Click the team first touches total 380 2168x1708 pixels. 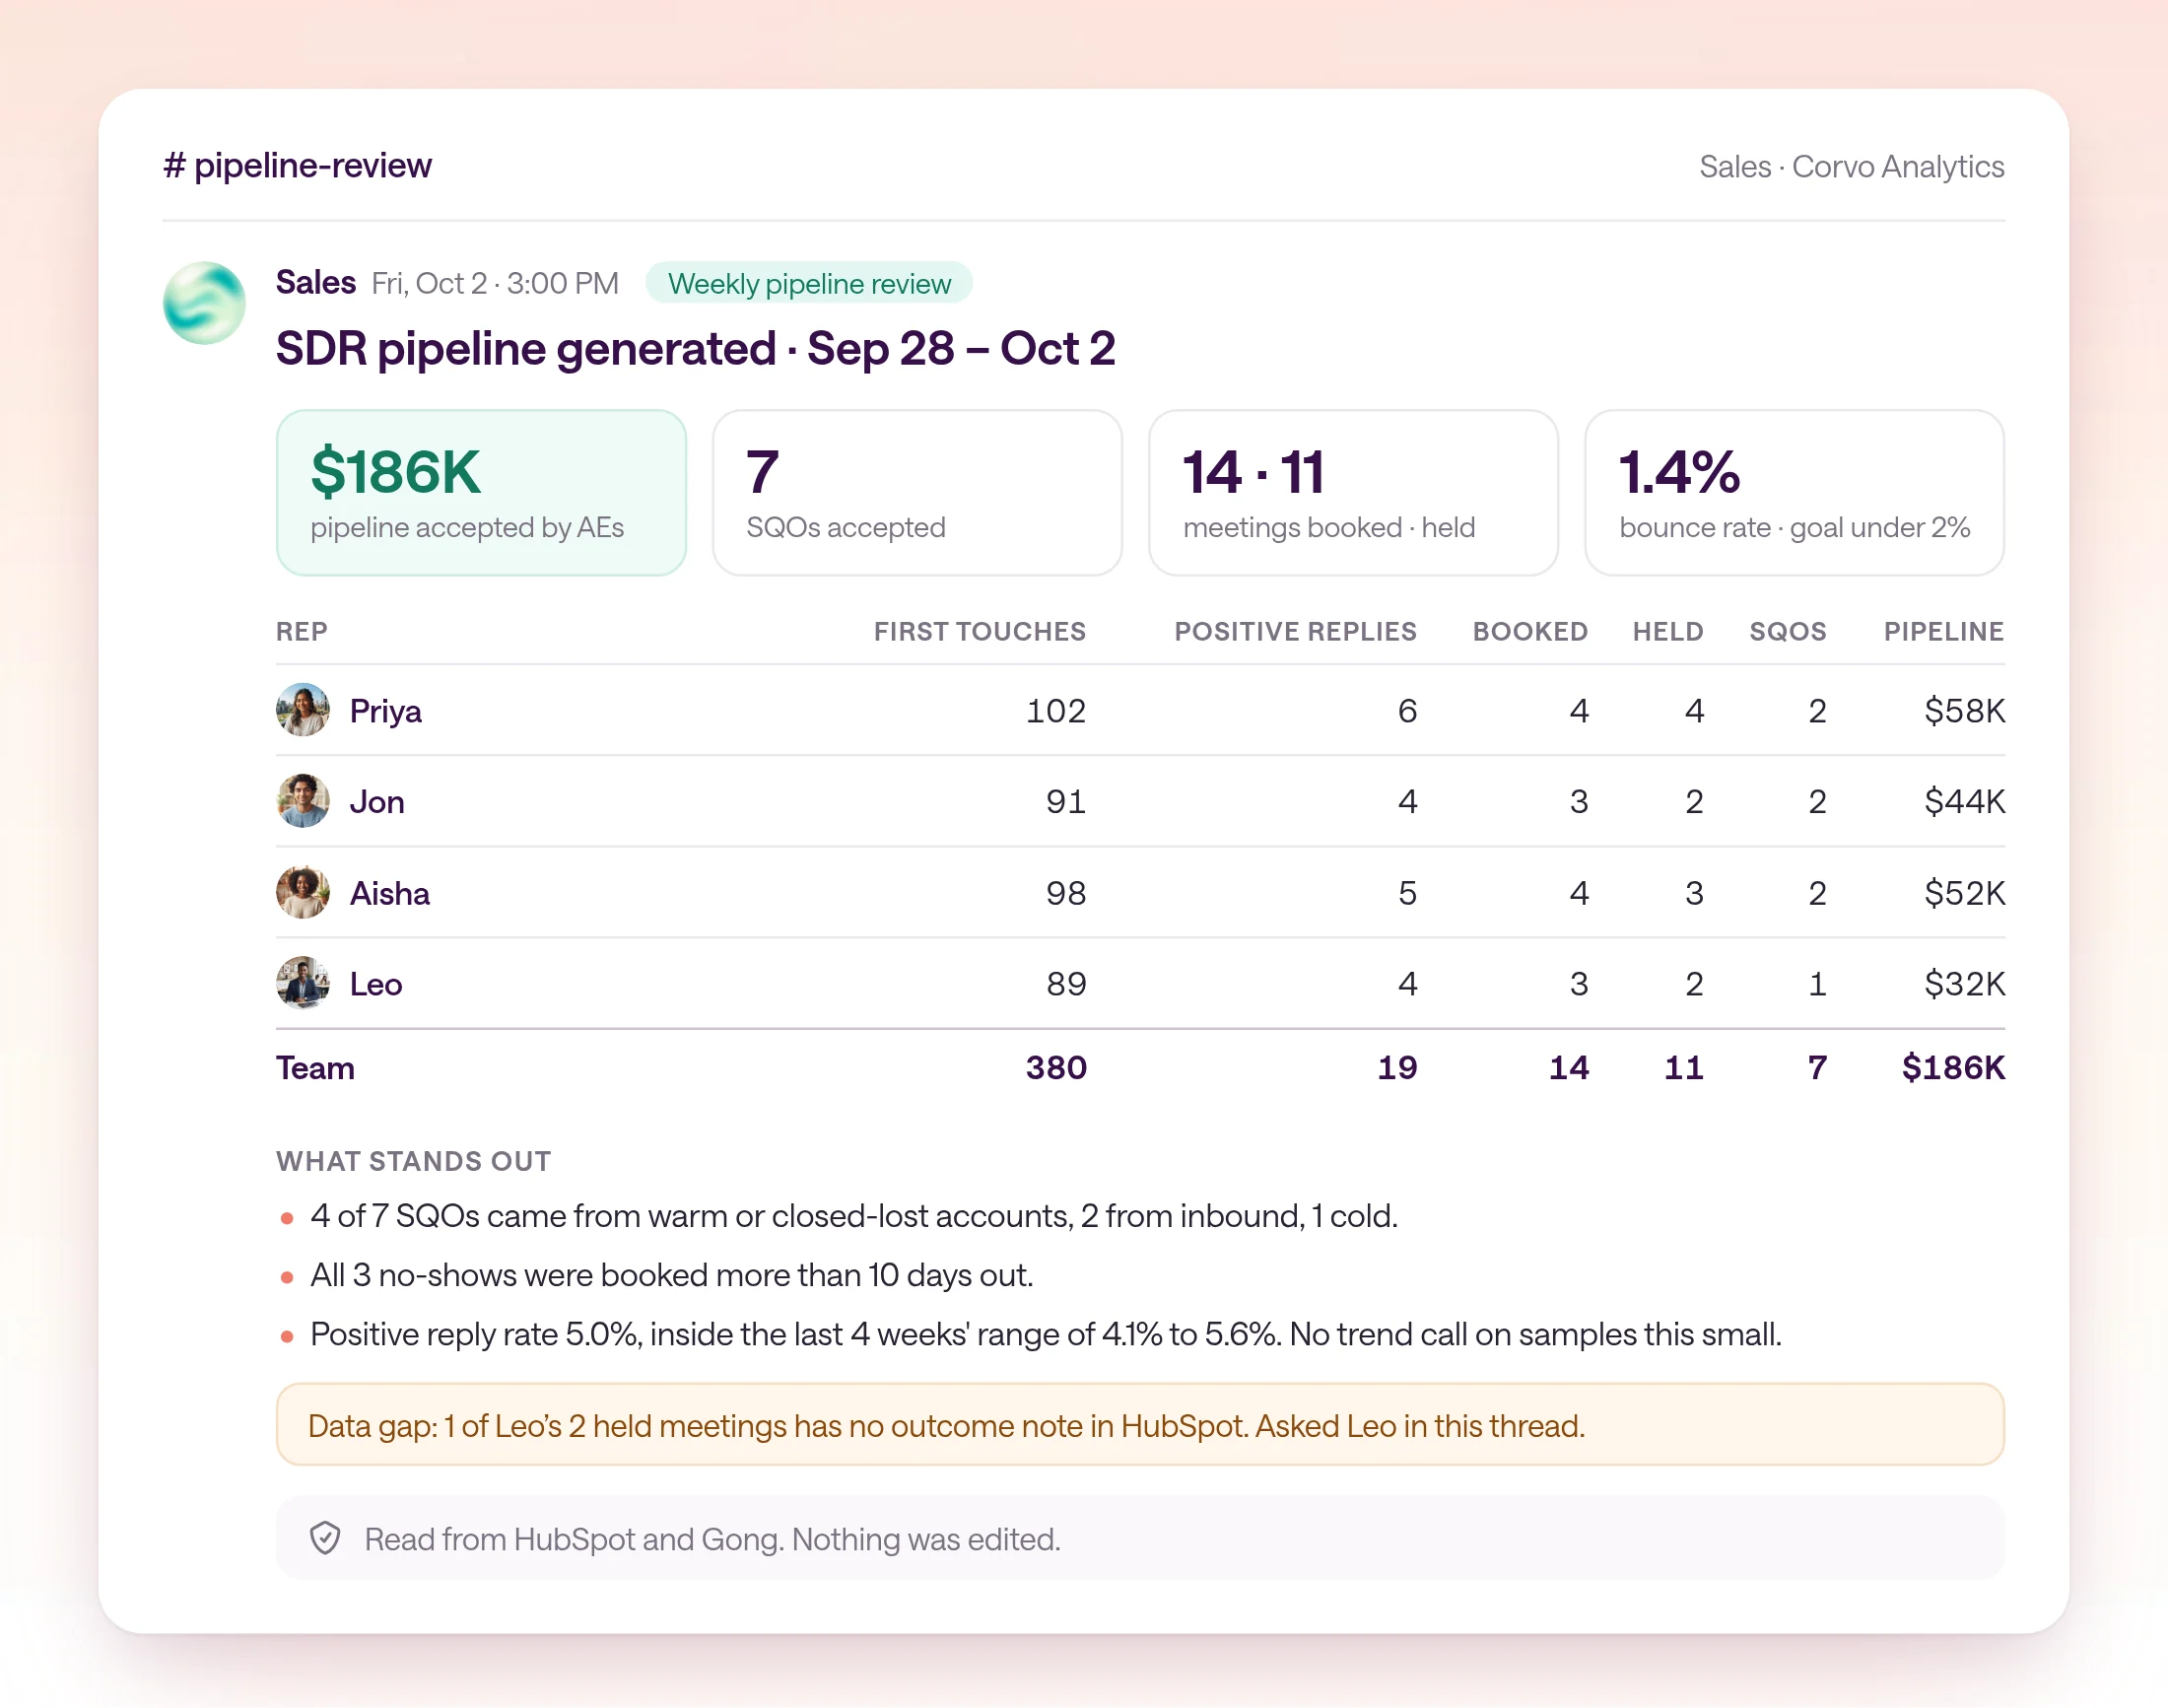1056,1068
